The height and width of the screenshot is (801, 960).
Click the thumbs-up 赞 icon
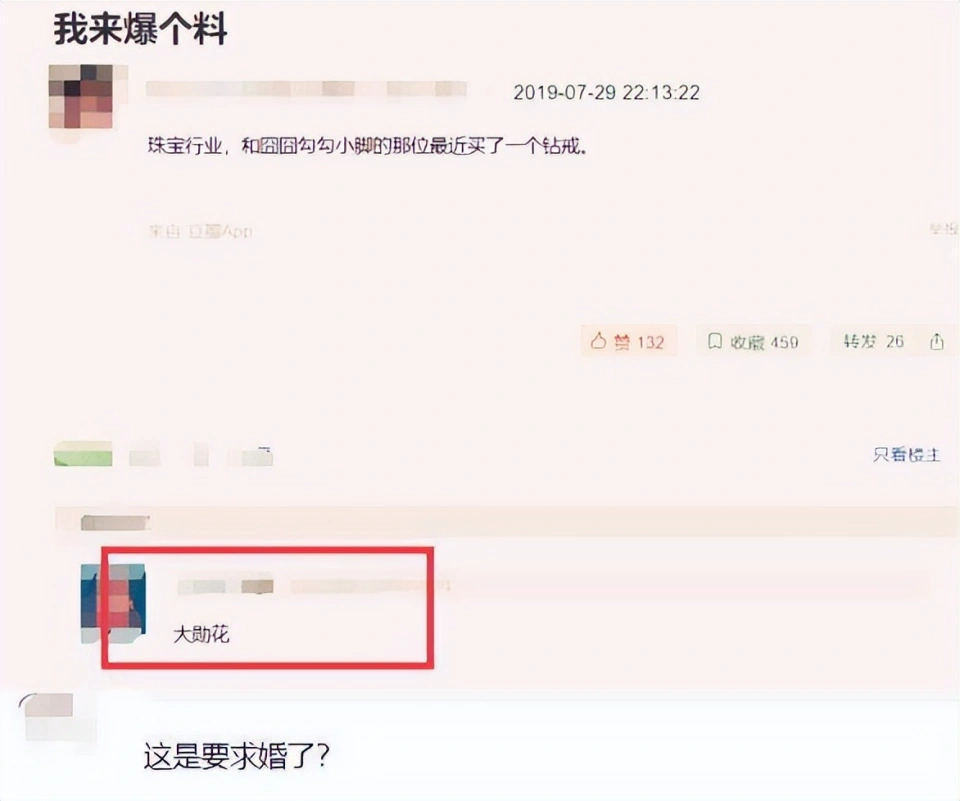pyautogui.click(x=598, y=340)
